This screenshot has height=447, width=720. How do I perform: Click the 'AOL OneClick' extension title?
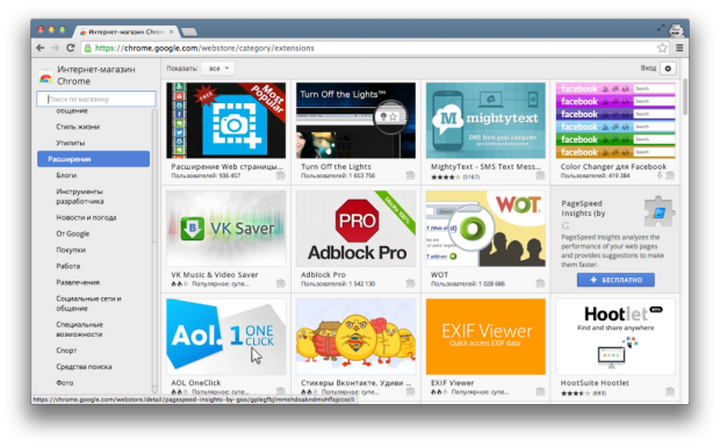196,383
